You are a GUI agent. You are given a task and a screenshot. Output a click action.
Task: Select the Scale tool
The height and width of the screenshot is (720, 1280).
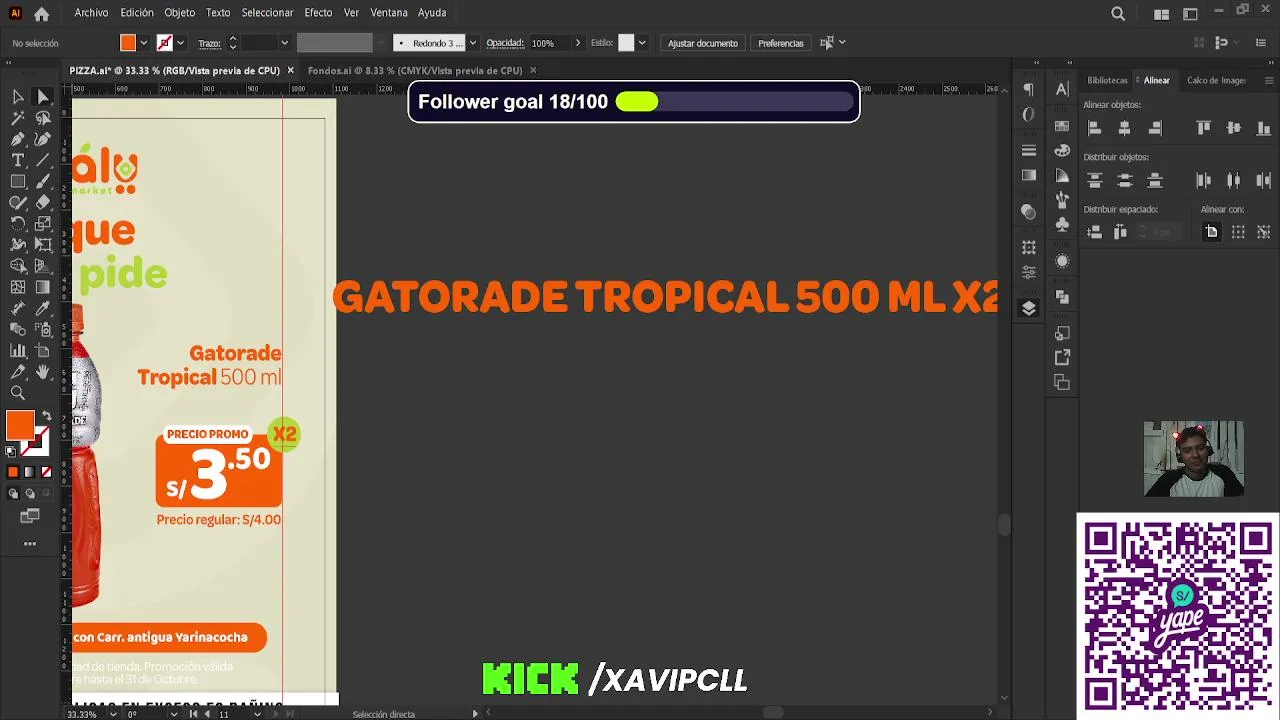coord(43,223)
